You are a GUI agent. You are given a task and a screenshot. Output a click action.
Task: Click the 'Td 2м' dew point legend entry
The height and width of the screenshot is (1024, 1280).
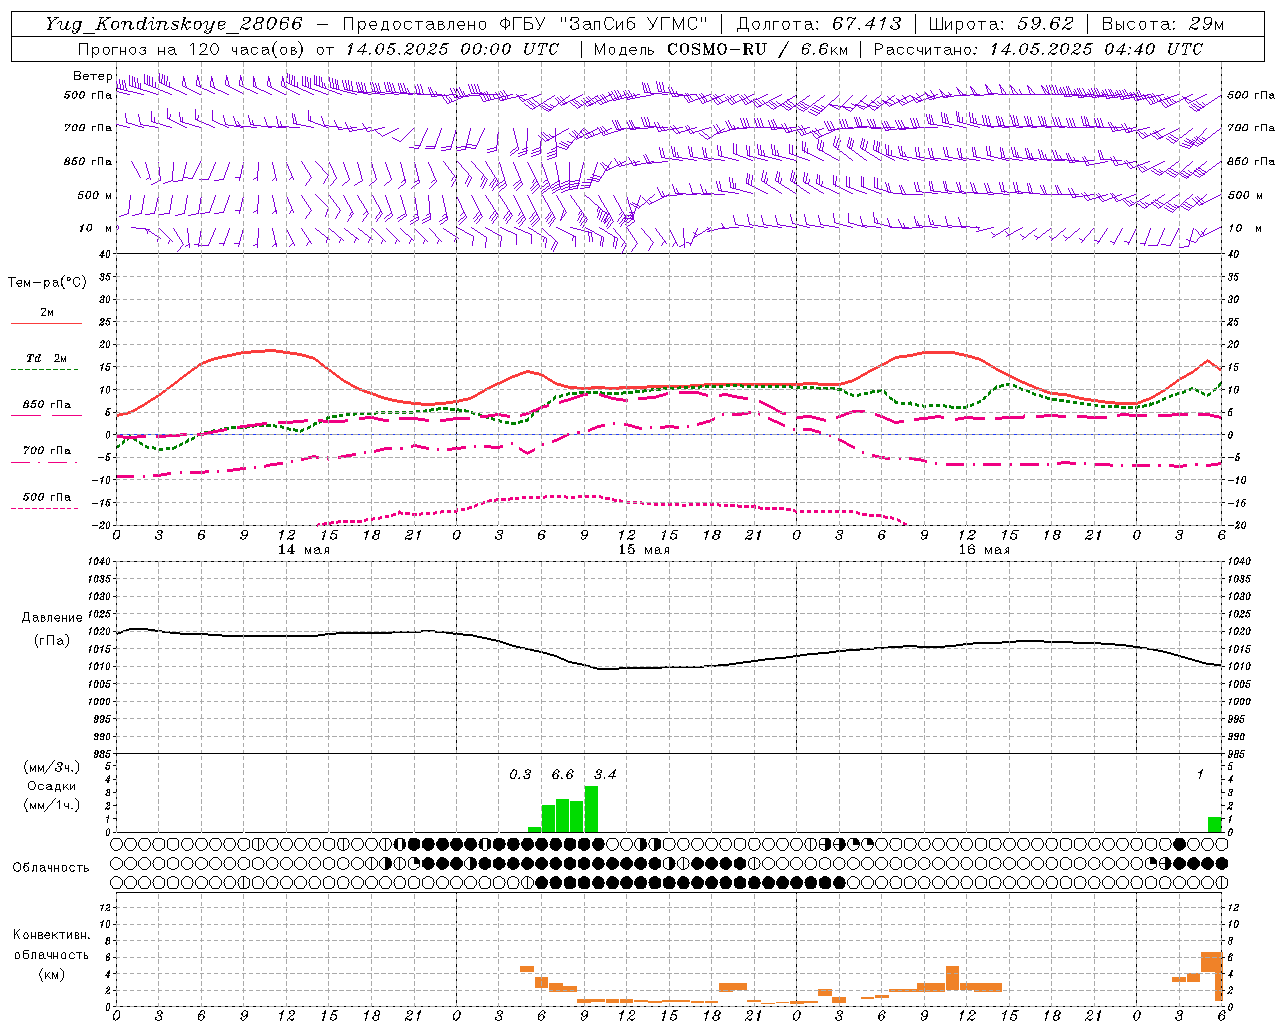click(47, 358)
